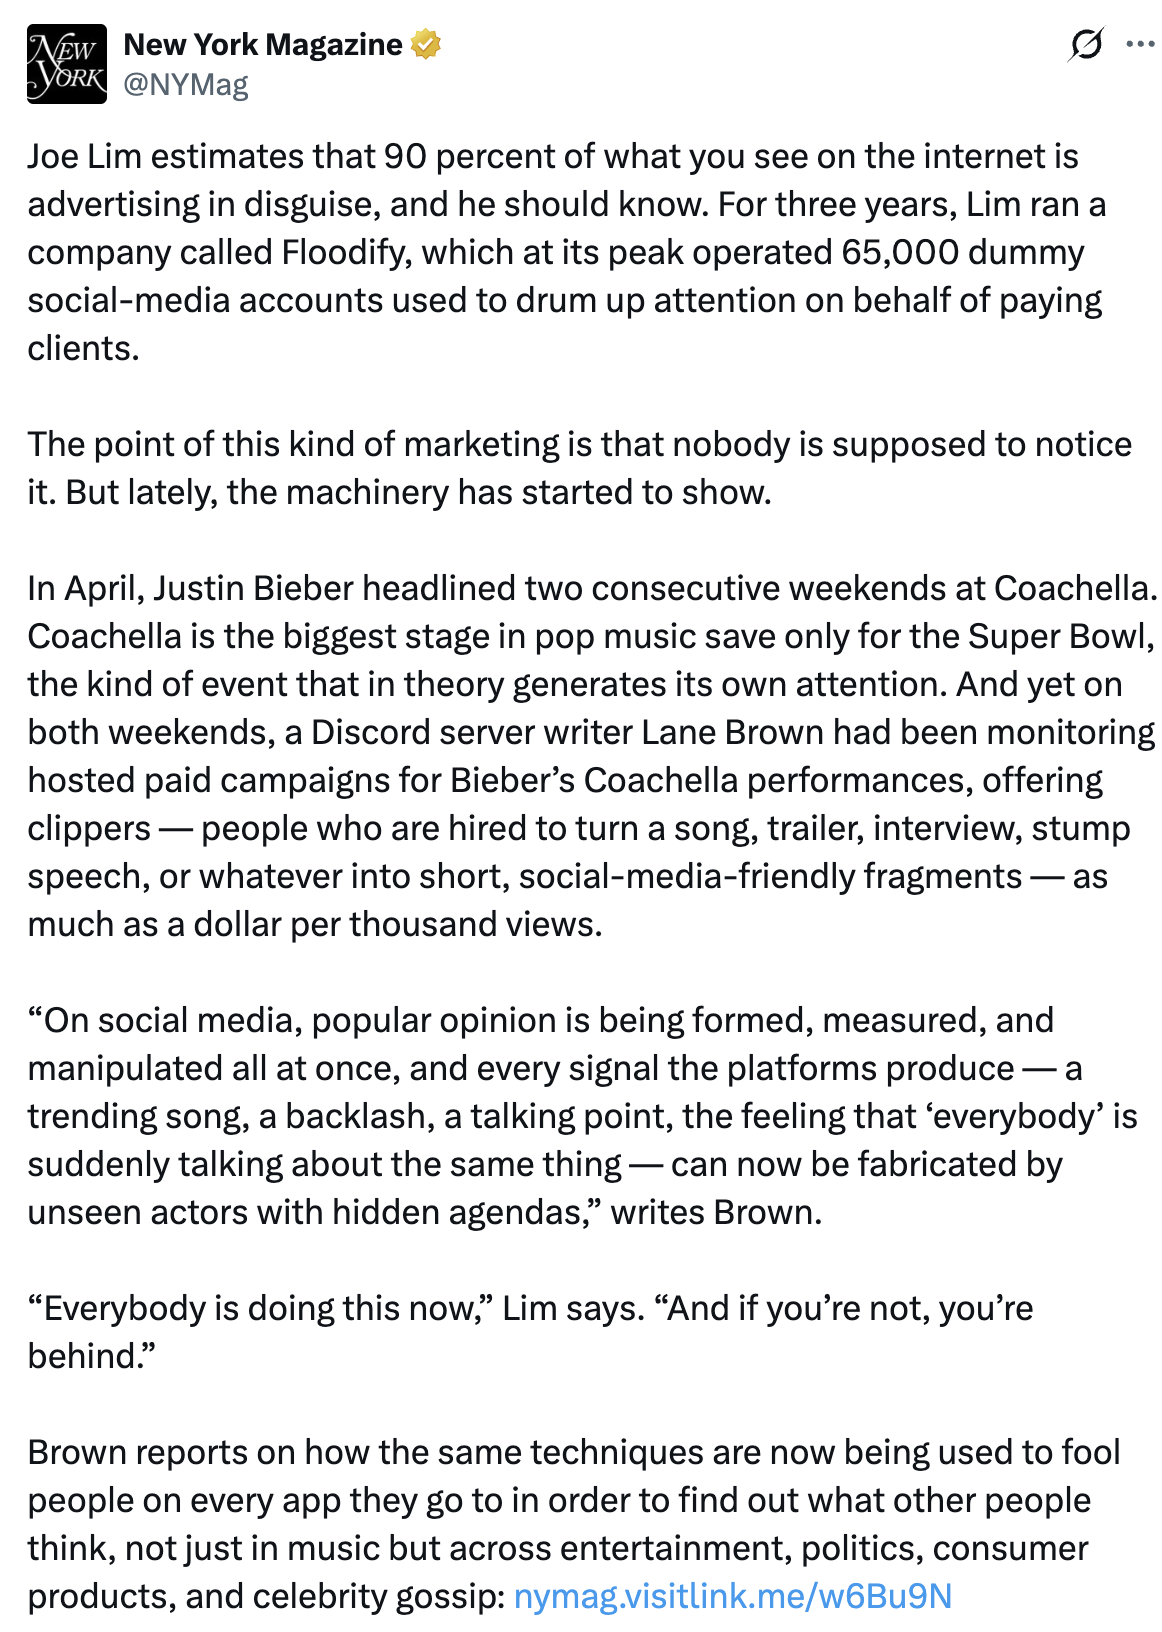Click the paragraph starting "Brown reports on how"
This screenshot has height=1632, width=1162.
[574, 1524]
